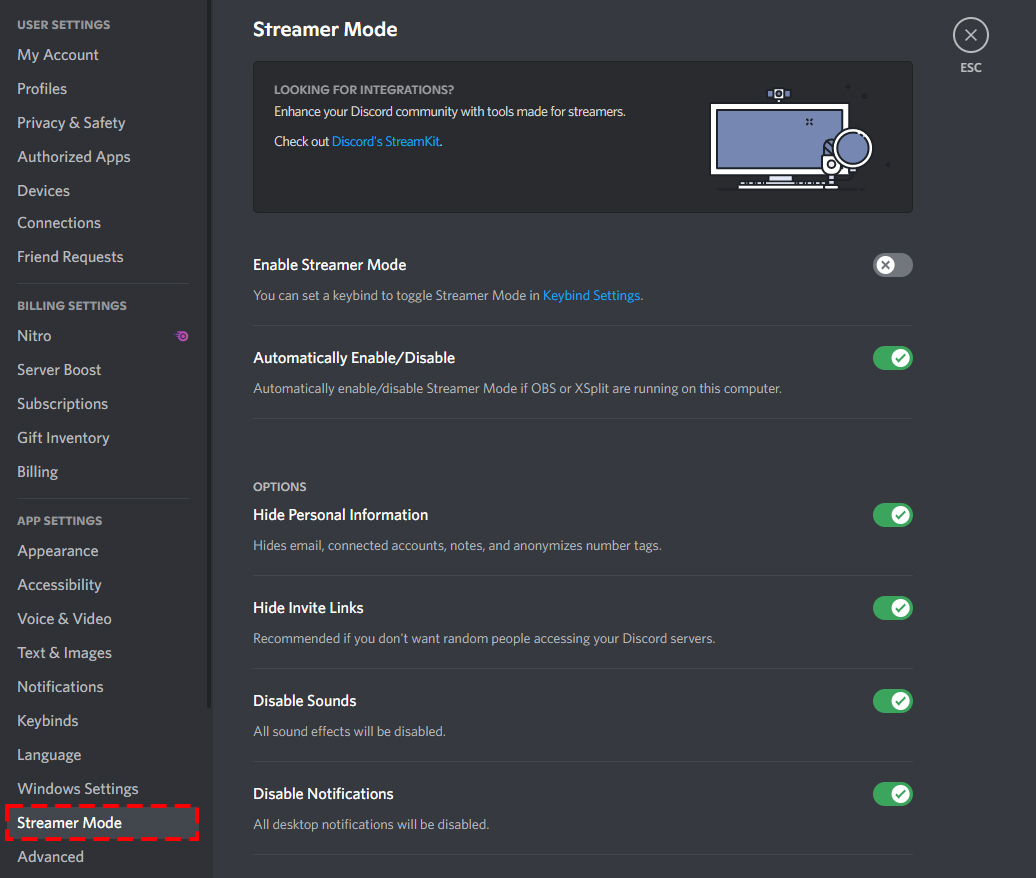
Task: Go to Voice & Video settings
Action: (64, 619)
